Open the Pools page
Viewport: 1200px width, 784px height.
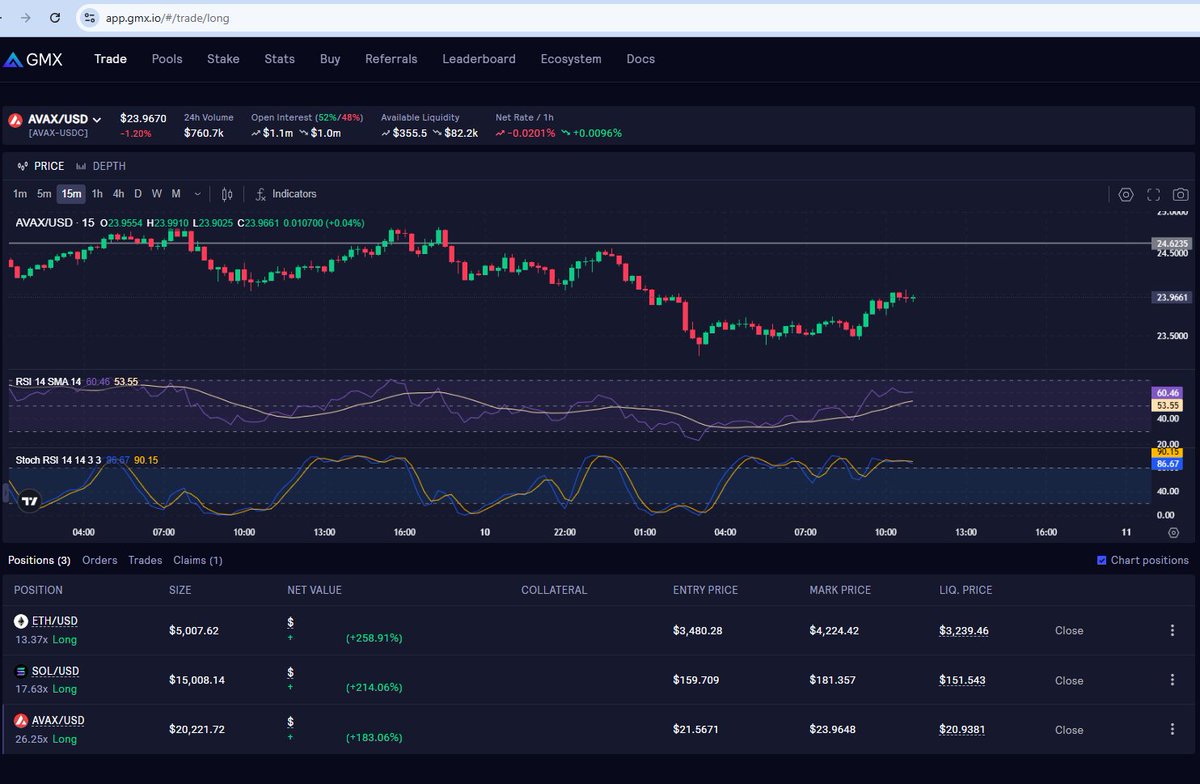[x=167, y=59]
